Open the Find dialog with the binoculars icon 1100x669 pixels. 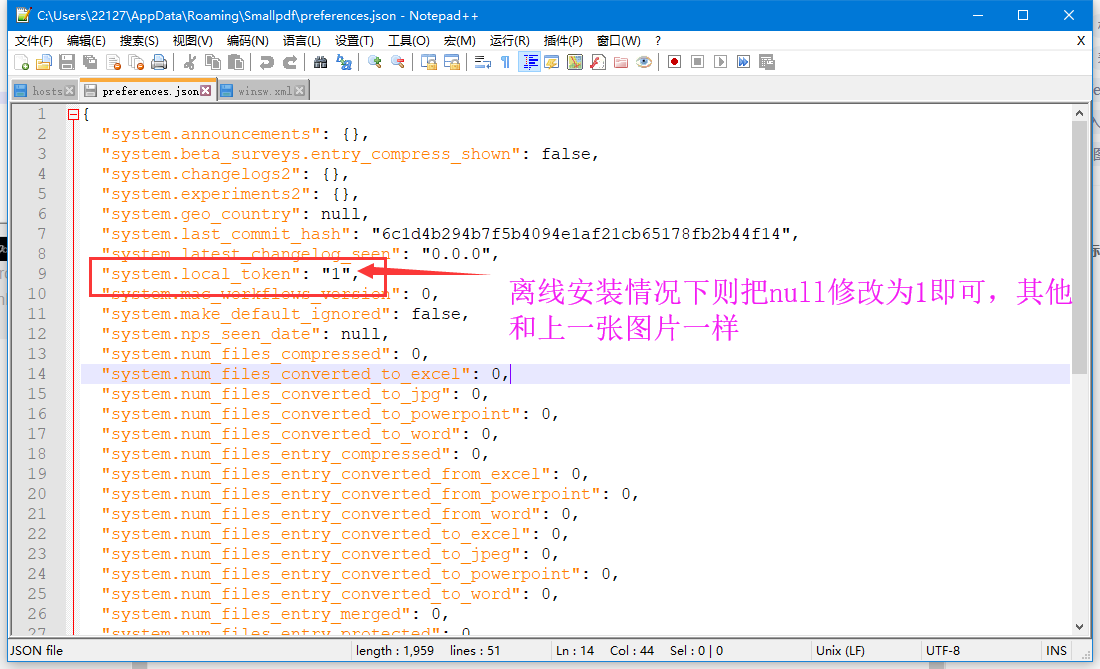(321, 62)
